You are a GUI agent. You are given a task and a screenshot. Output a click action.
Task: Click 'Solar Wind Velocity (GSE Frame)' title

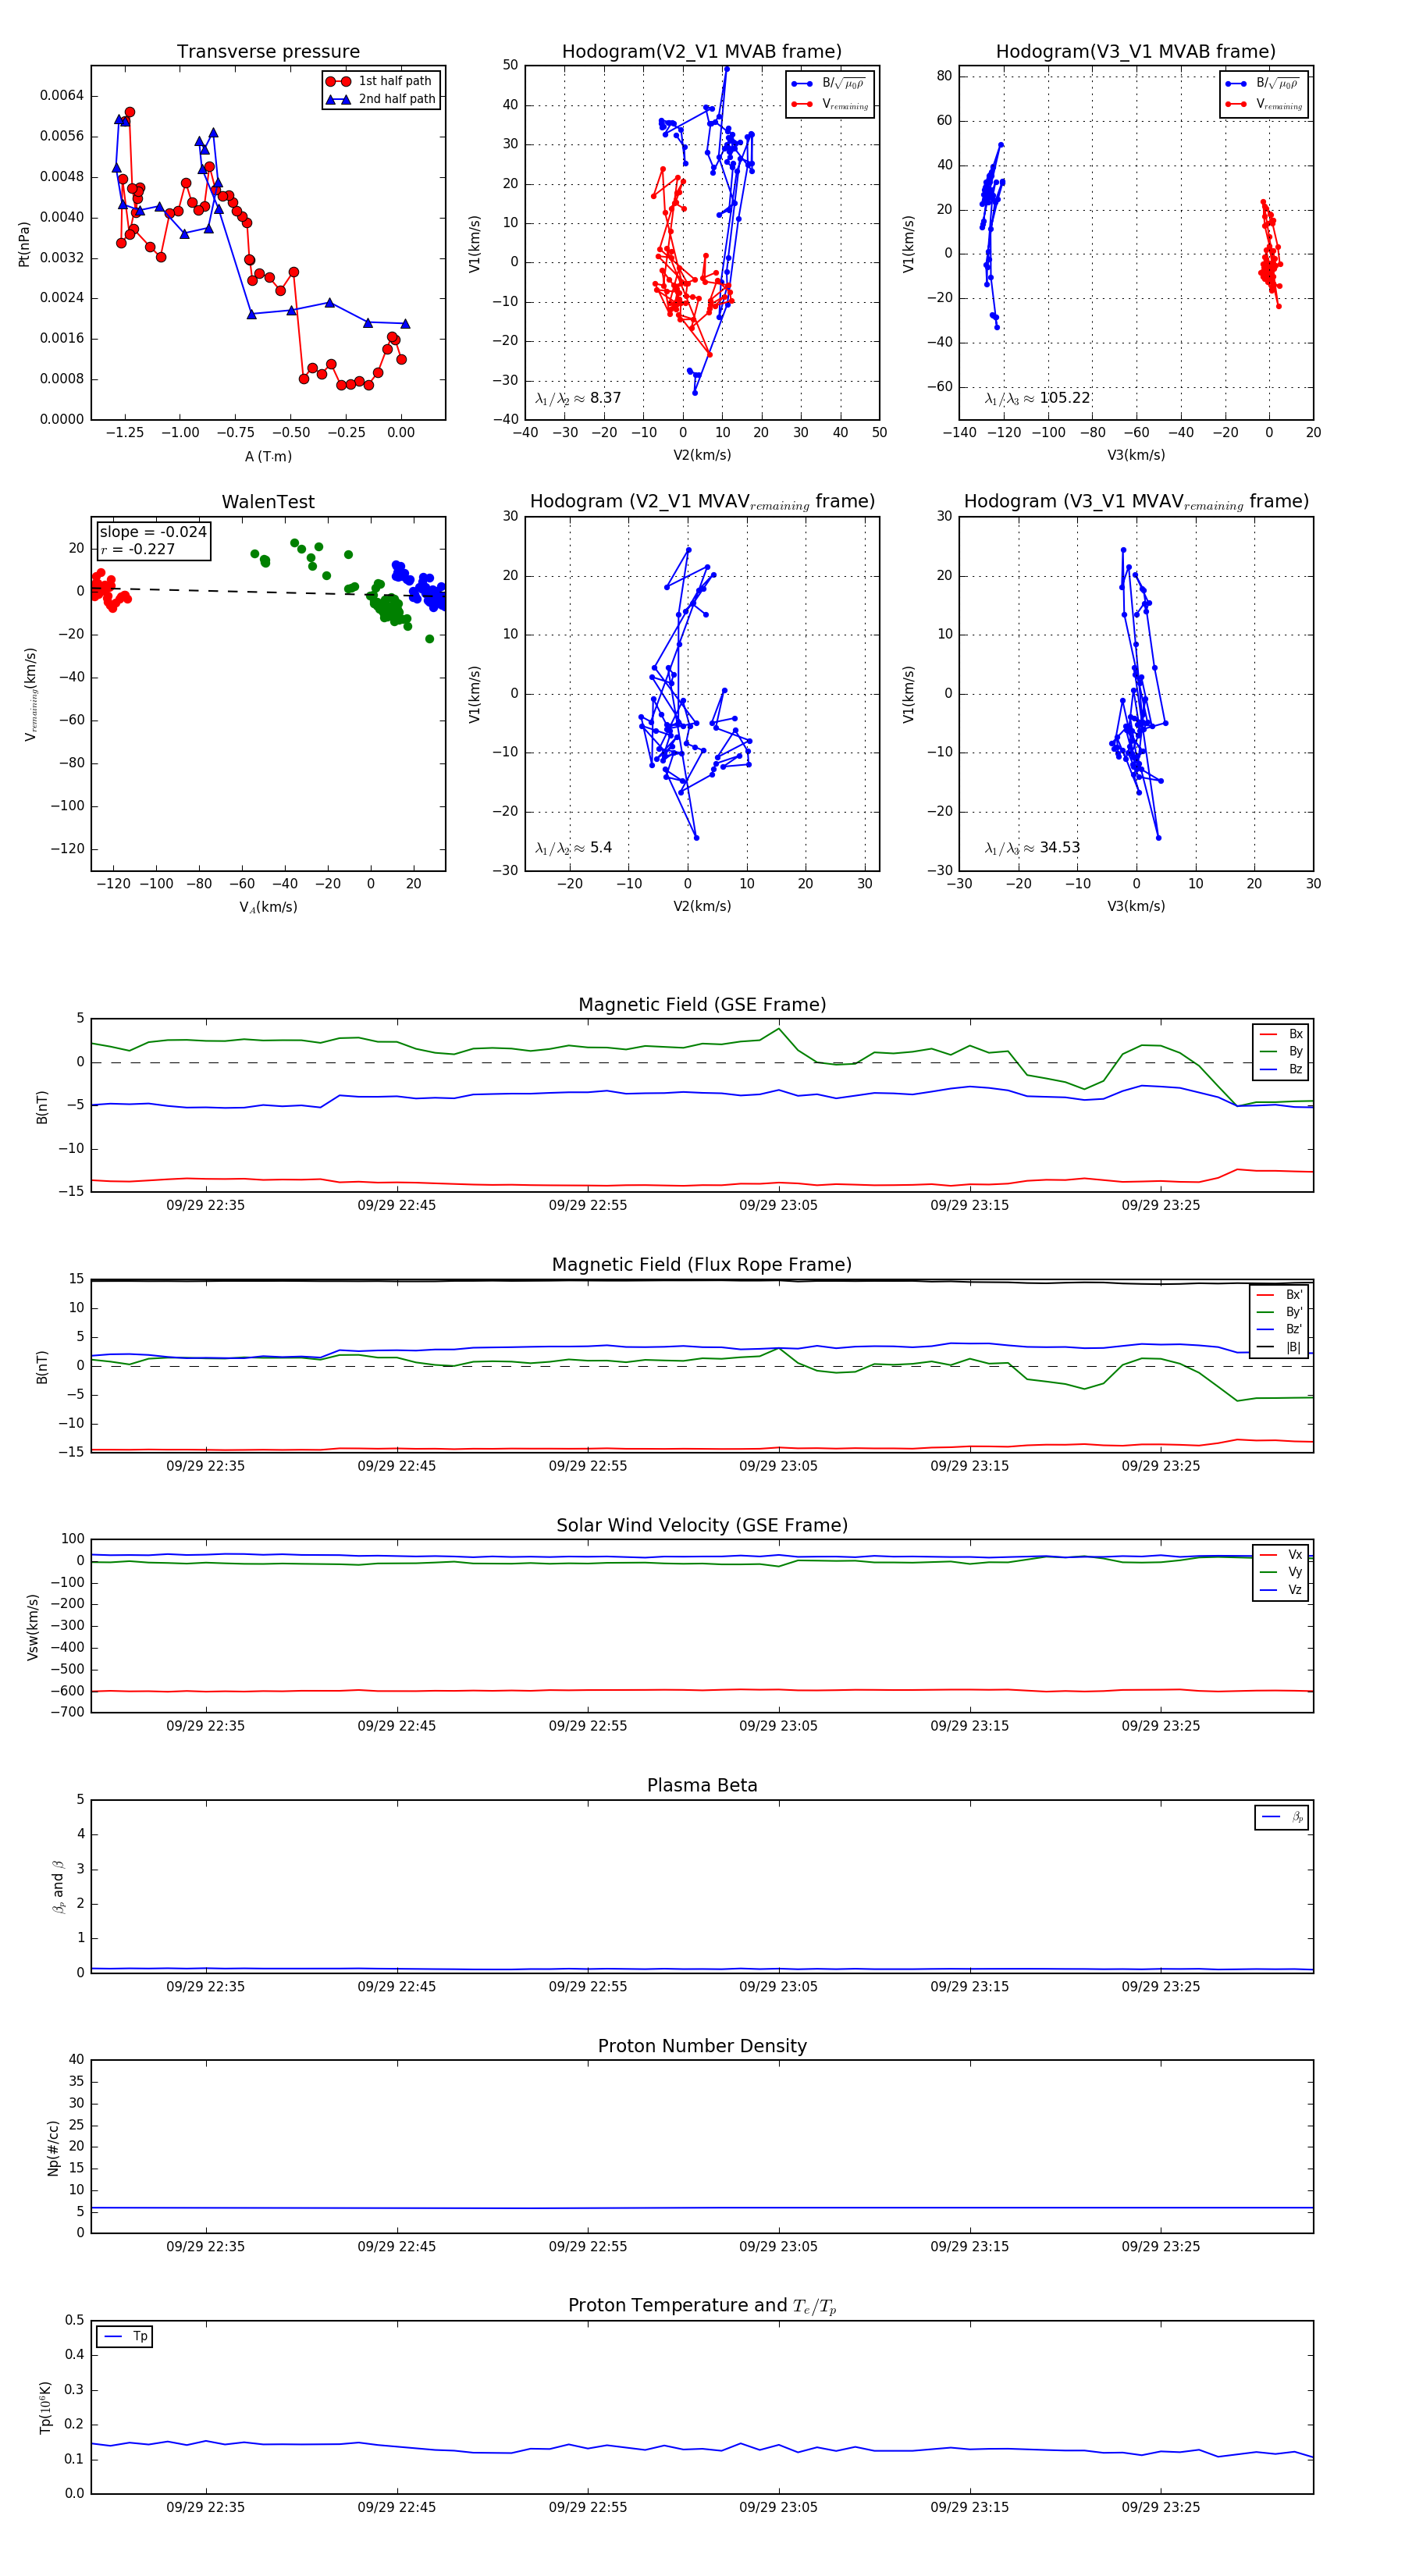pos(702,1525)
